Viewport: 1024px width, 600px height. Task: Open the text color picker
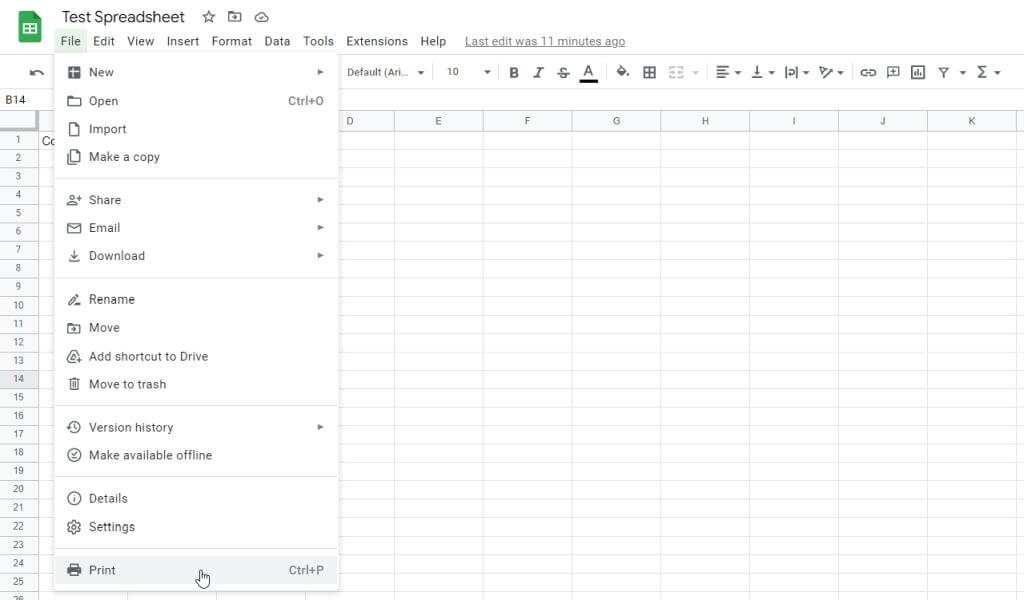pos(588,72)
